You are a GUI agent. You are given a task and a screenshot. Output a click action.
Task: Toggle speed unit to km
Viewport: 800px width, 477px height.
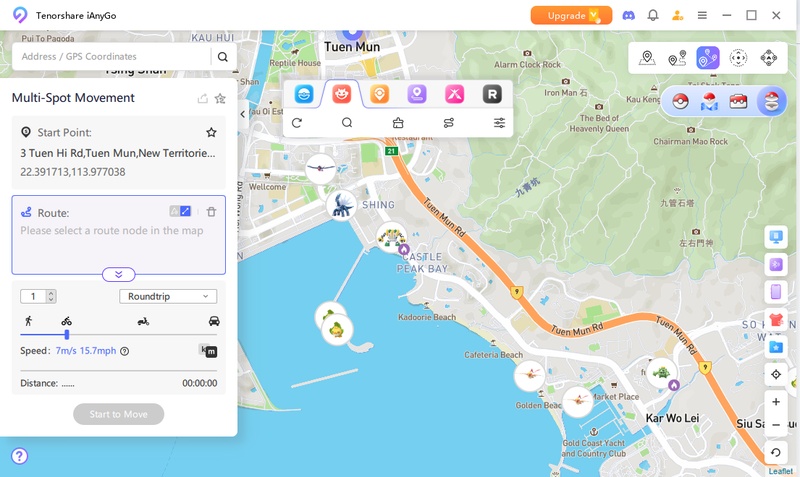tap(207, 350)
